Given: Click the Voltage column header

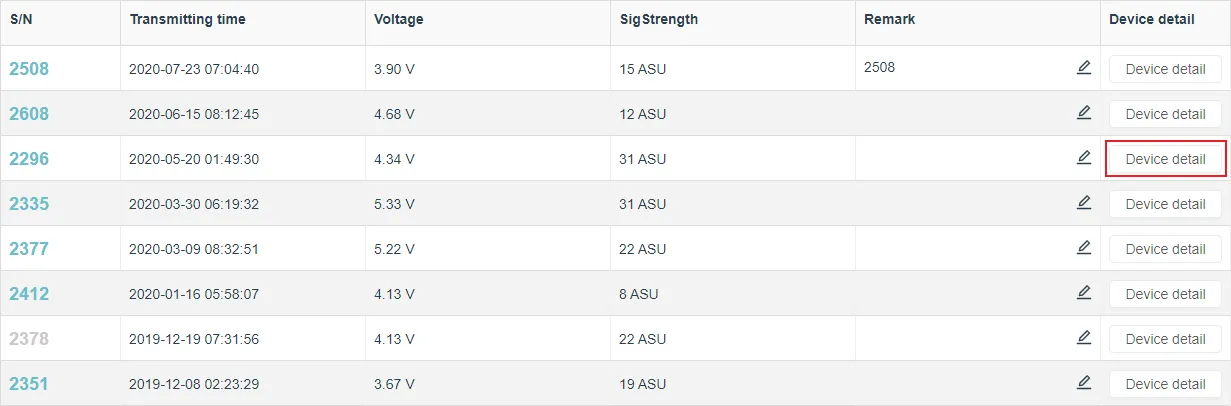Looking at the screenshot, I should click(398, 19).
